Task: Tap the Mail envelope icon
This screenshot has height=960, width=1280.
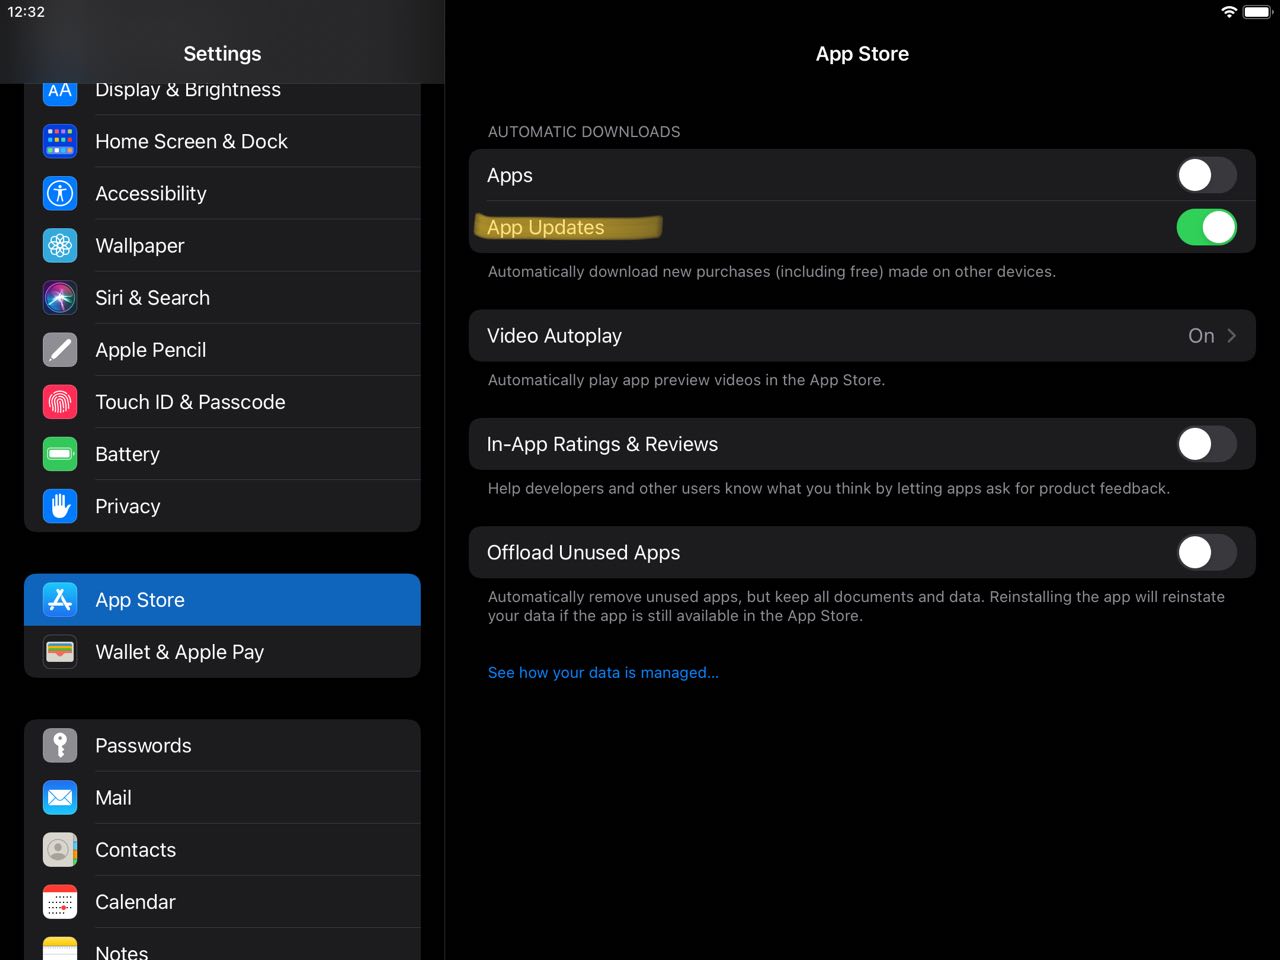Action: coord(60,797)
